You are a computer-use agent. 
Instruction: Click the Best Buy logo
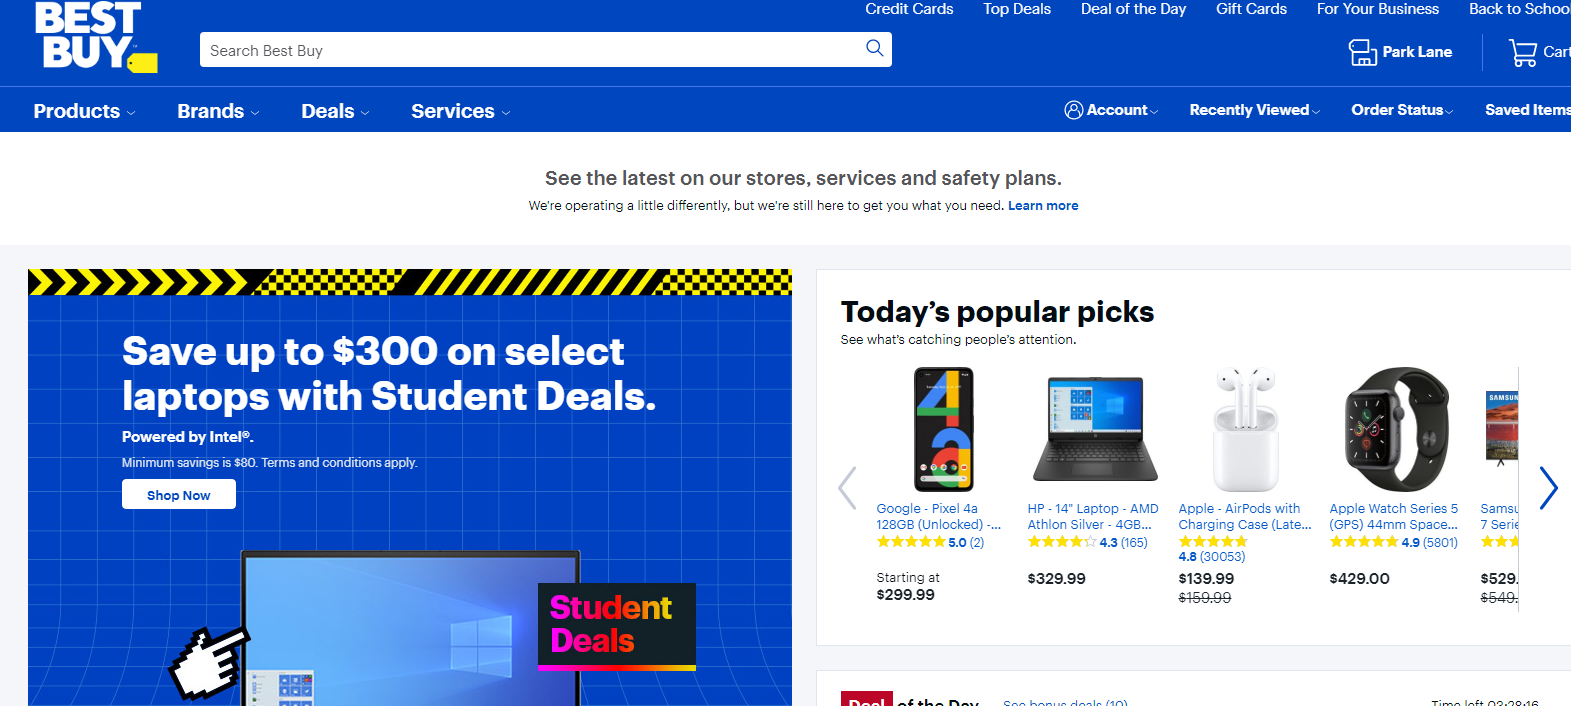pos(95,38)
